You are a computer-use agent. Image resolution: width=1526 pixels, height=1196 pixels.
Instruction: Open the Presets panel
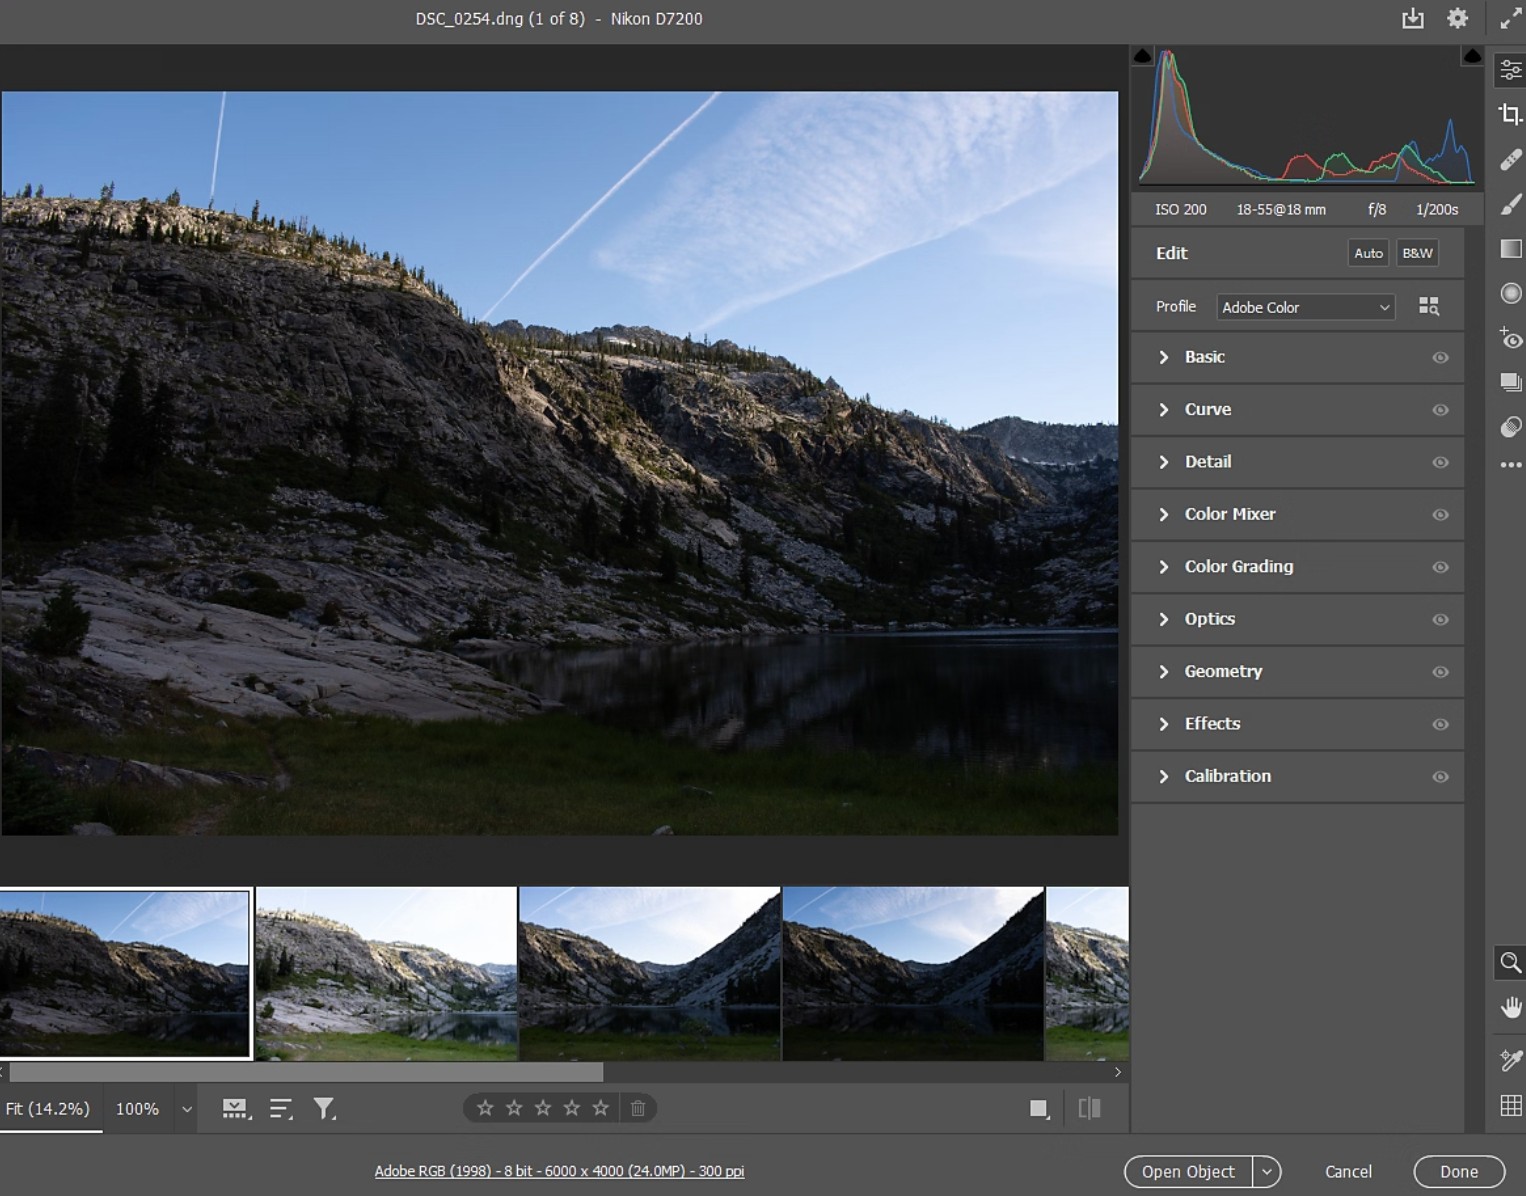pyautogui.click(x=1510, y=382)
